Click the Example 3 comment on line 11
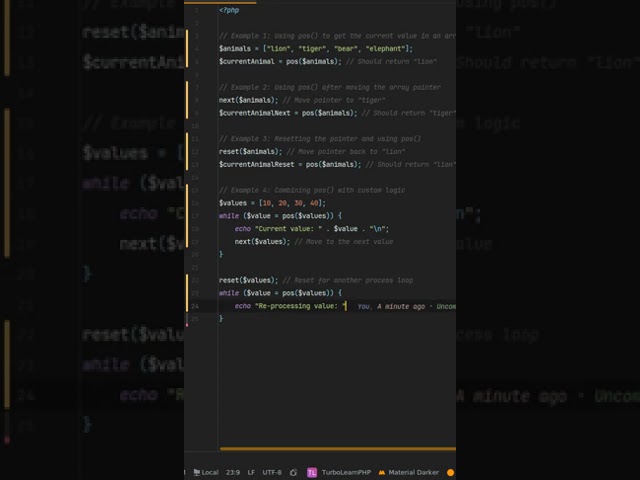 (x=320, y=139)
